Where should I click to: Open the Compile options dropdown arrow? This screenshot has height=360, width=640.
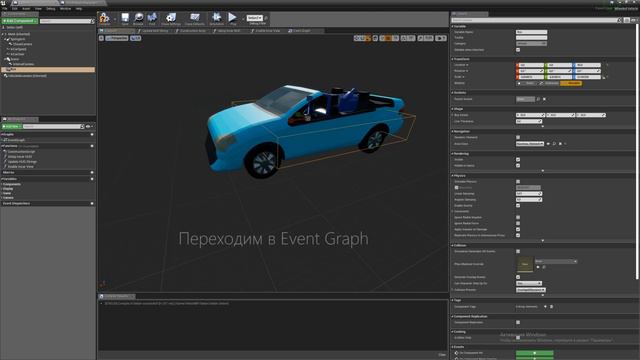pyautogui.click(x=114, y=18)
